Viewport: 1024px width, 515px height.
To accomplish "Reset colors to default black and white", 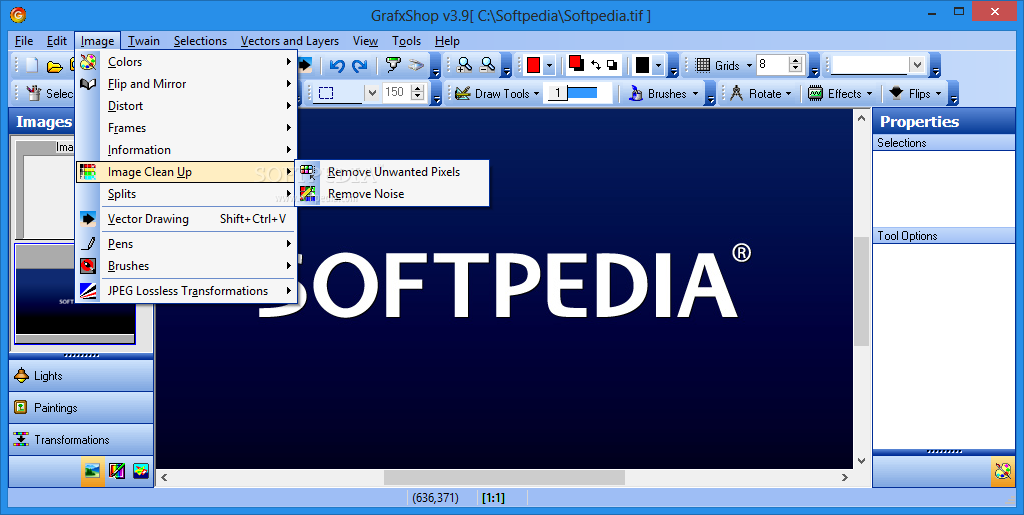I will (612, 65).
